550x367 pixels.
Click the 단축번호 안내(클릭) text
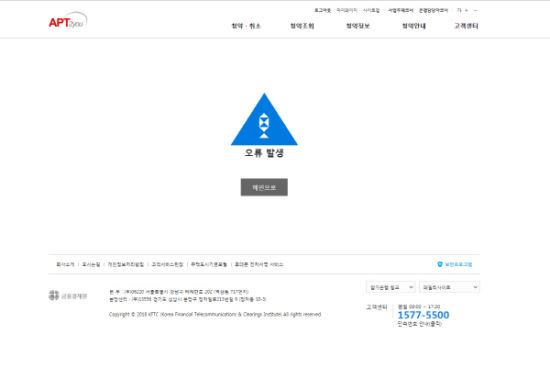(420, 324)
